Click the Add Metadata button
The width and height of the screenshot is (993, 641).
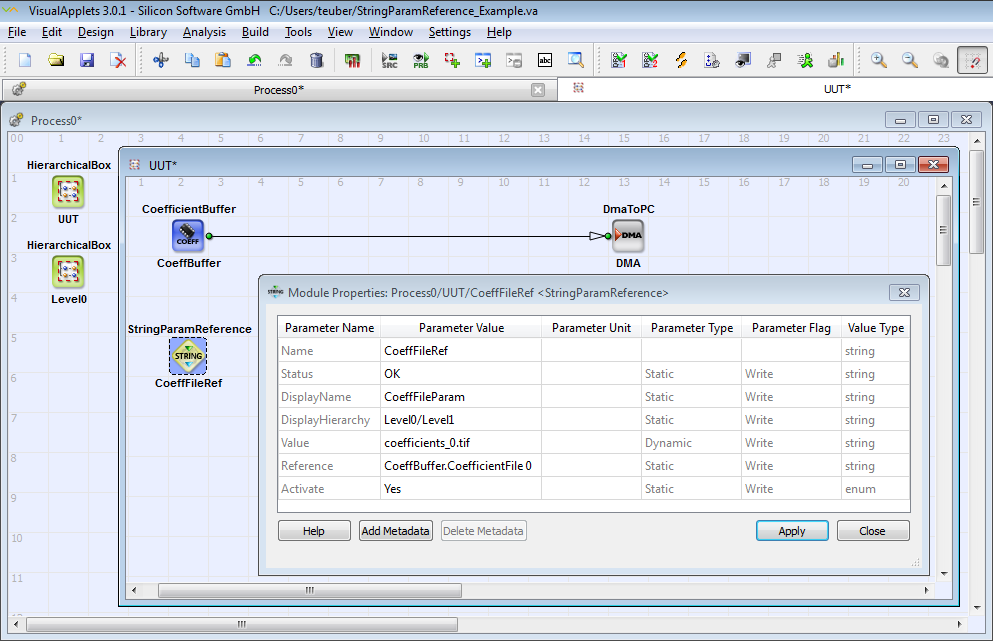(x=396, y=531)
